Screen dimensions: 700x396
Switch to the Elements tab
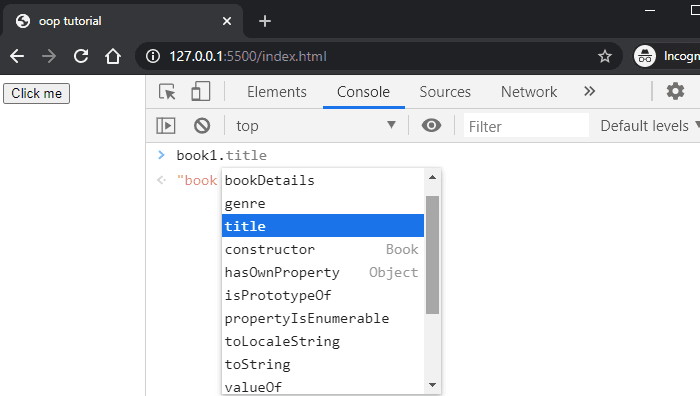click(x=277, y=92)
